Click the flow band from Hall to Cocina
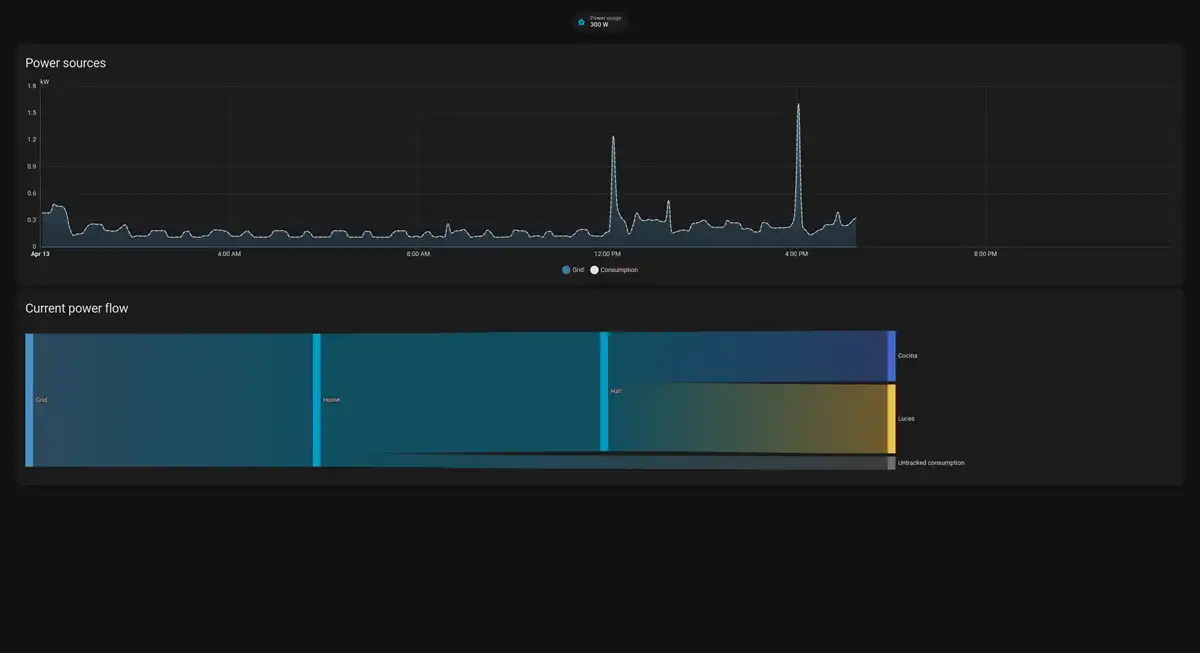Viewport: 1200px width, 653px height. click(x=750, y=357)
